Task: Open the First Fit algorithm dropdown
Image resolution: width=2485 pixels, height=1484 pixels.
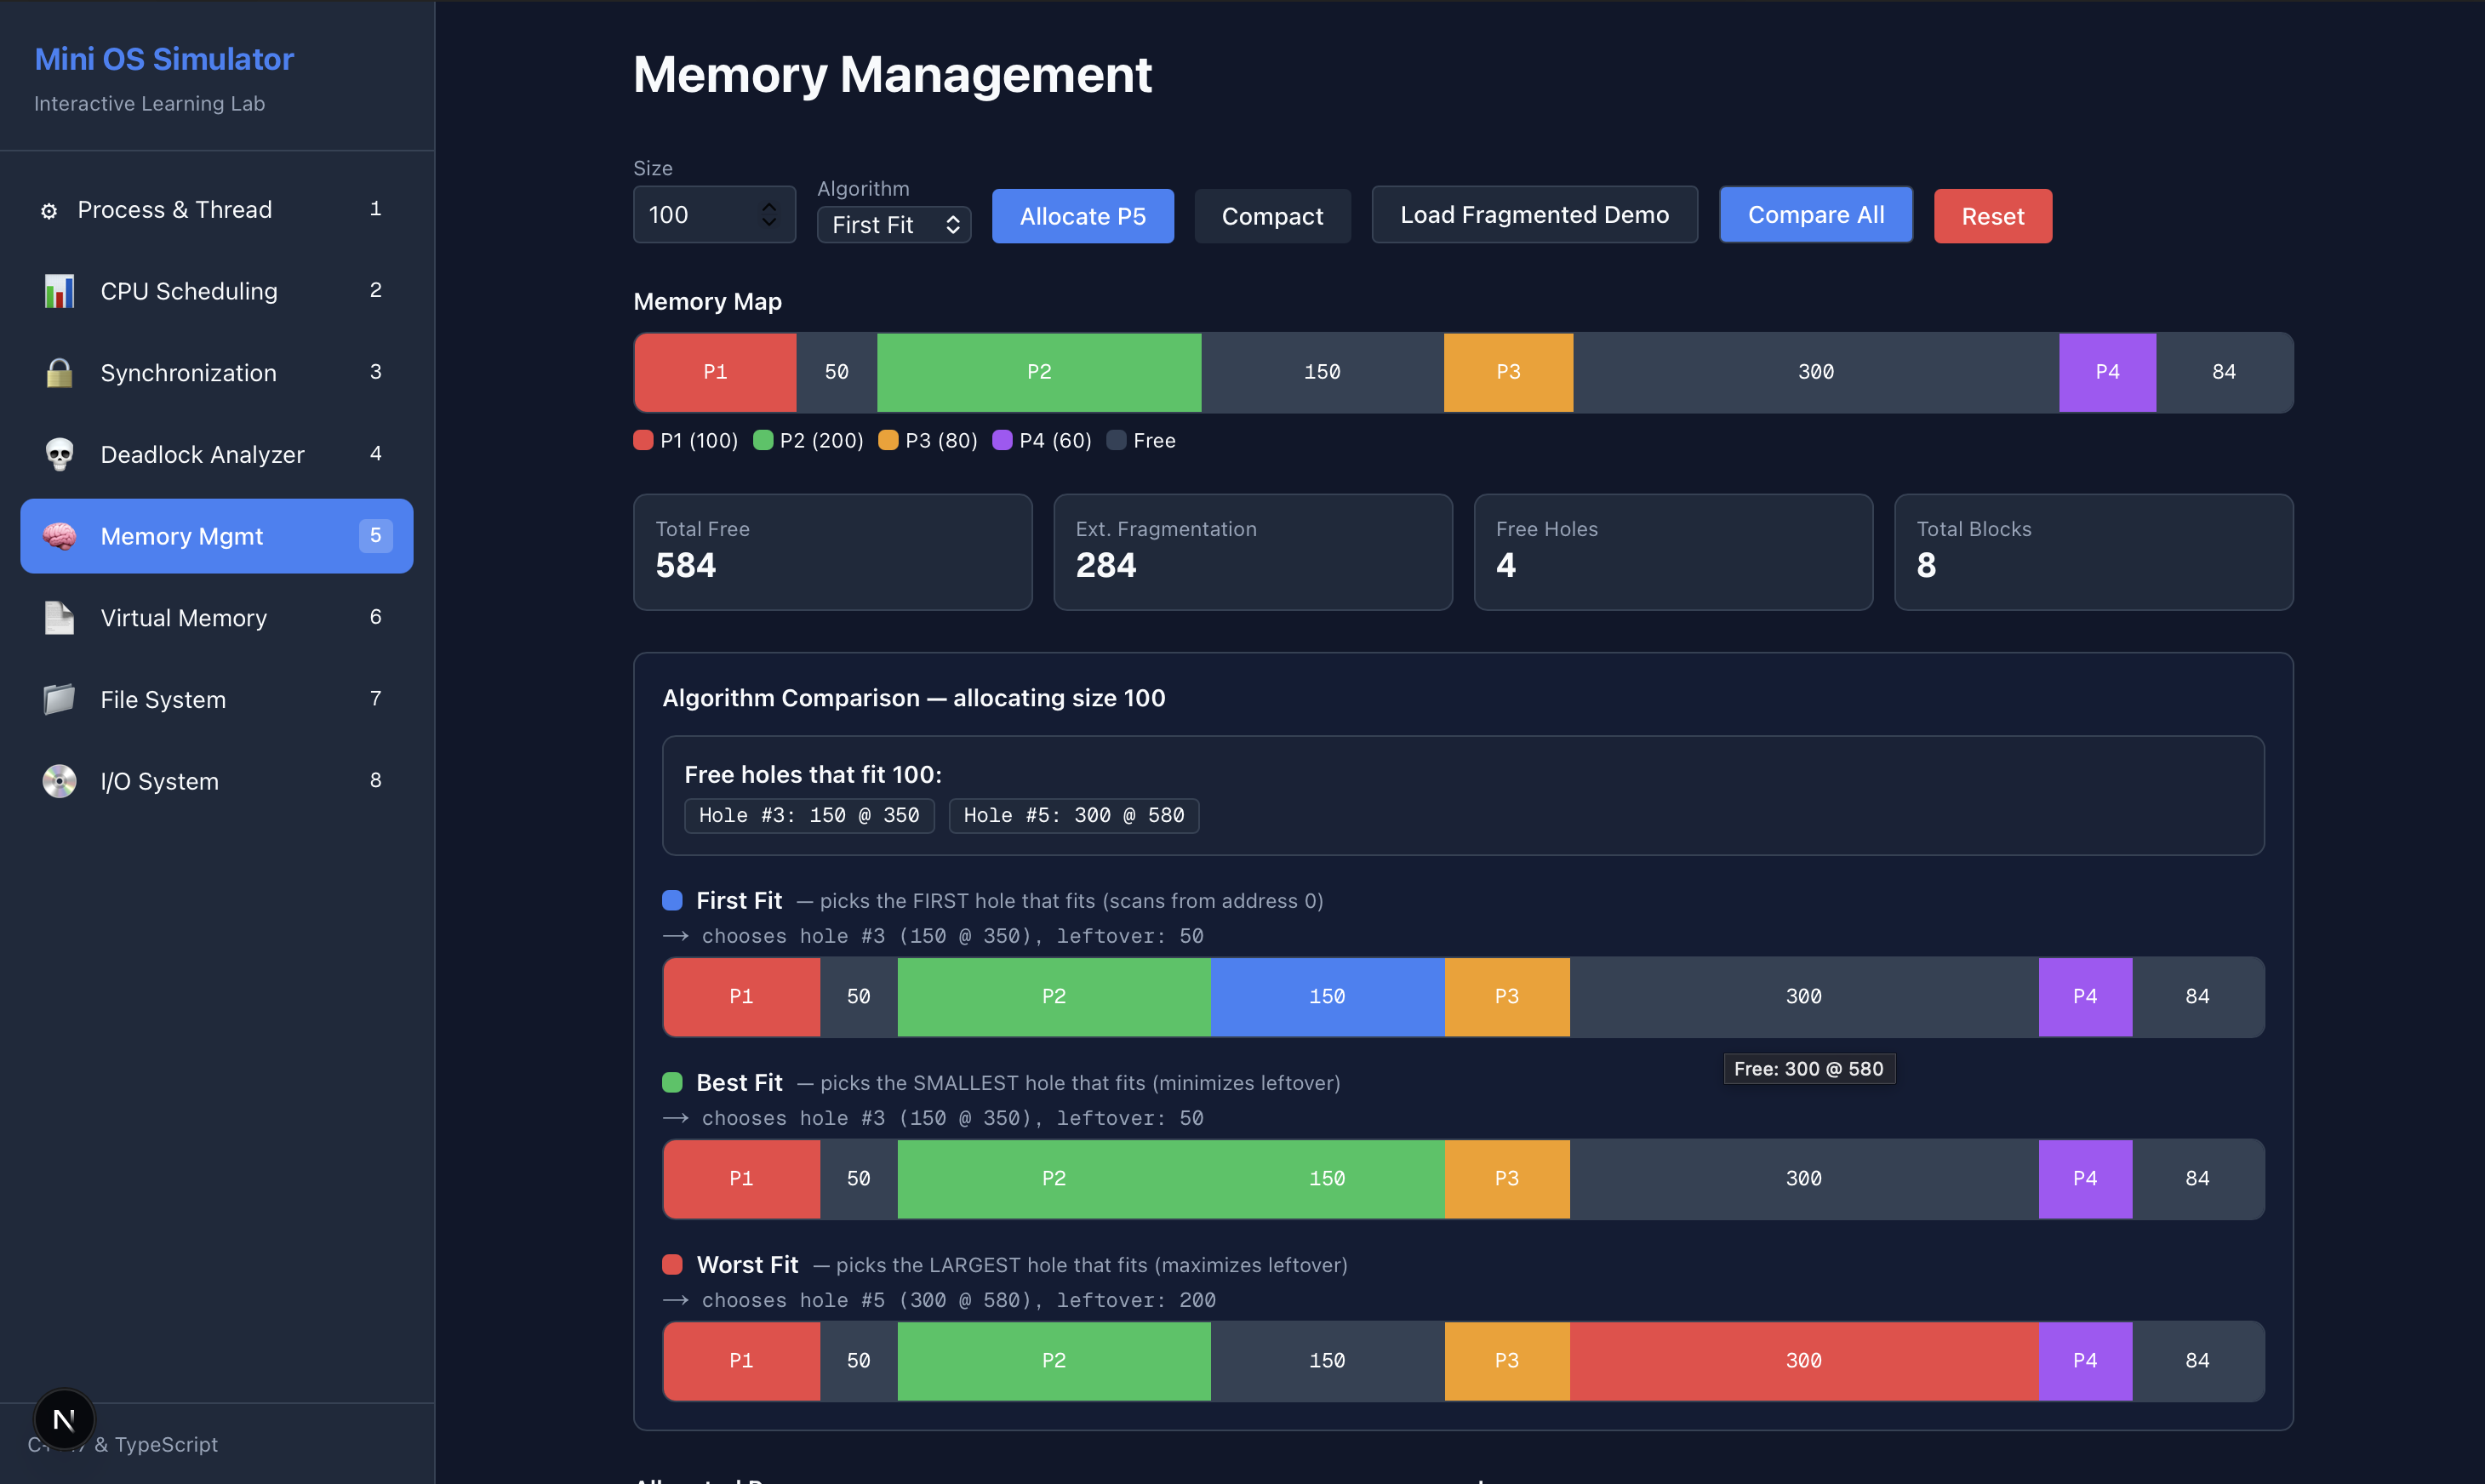Action: pos(893,225)
